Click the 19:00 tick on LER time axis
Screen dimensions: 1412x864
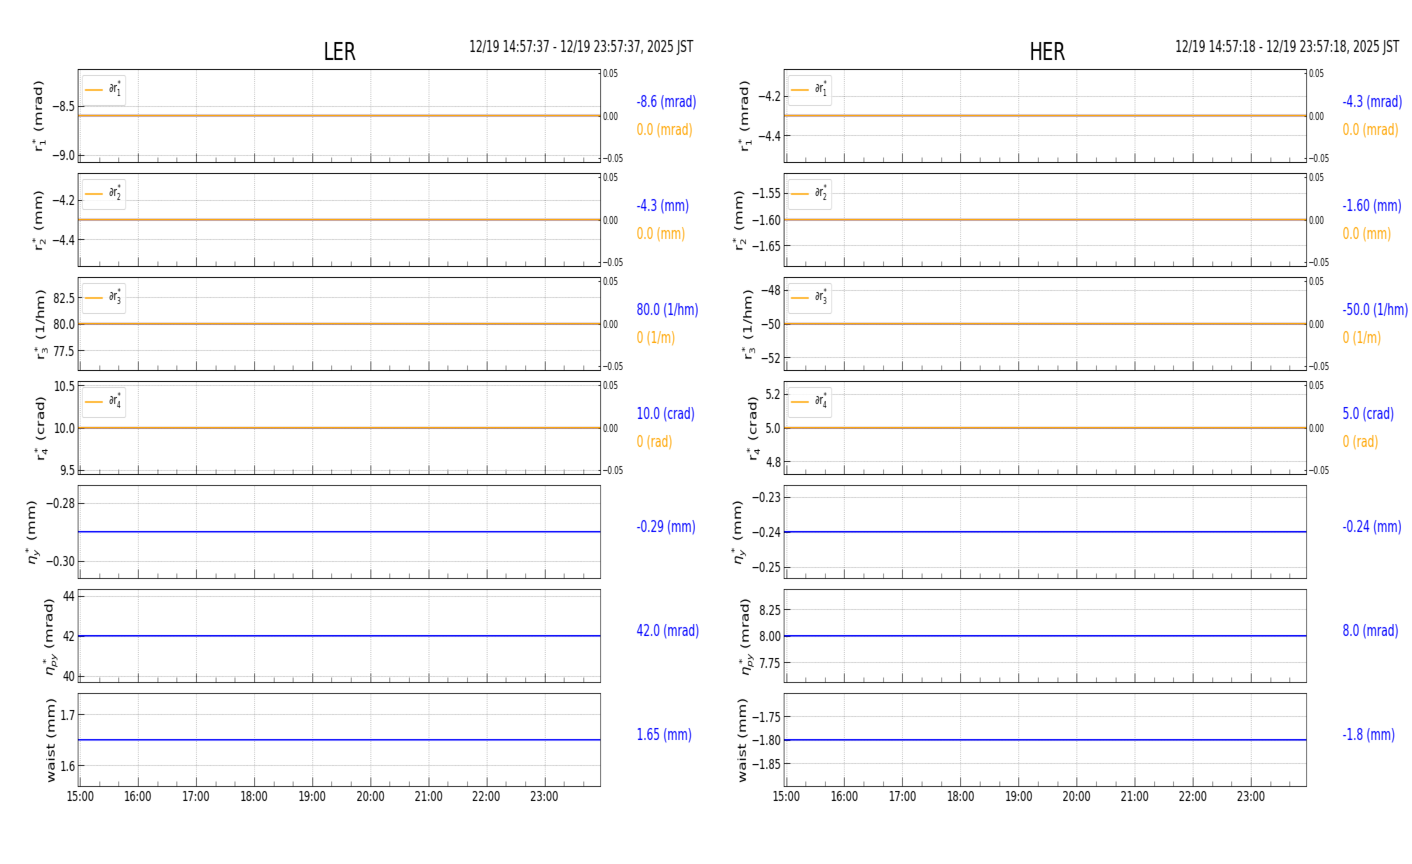tap(312, 797)
